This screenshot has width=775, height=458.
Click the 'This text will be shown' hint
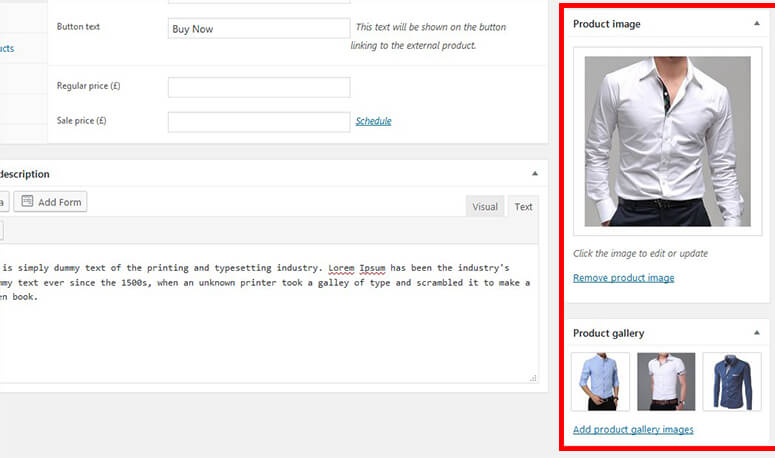(x=429, y=36)
